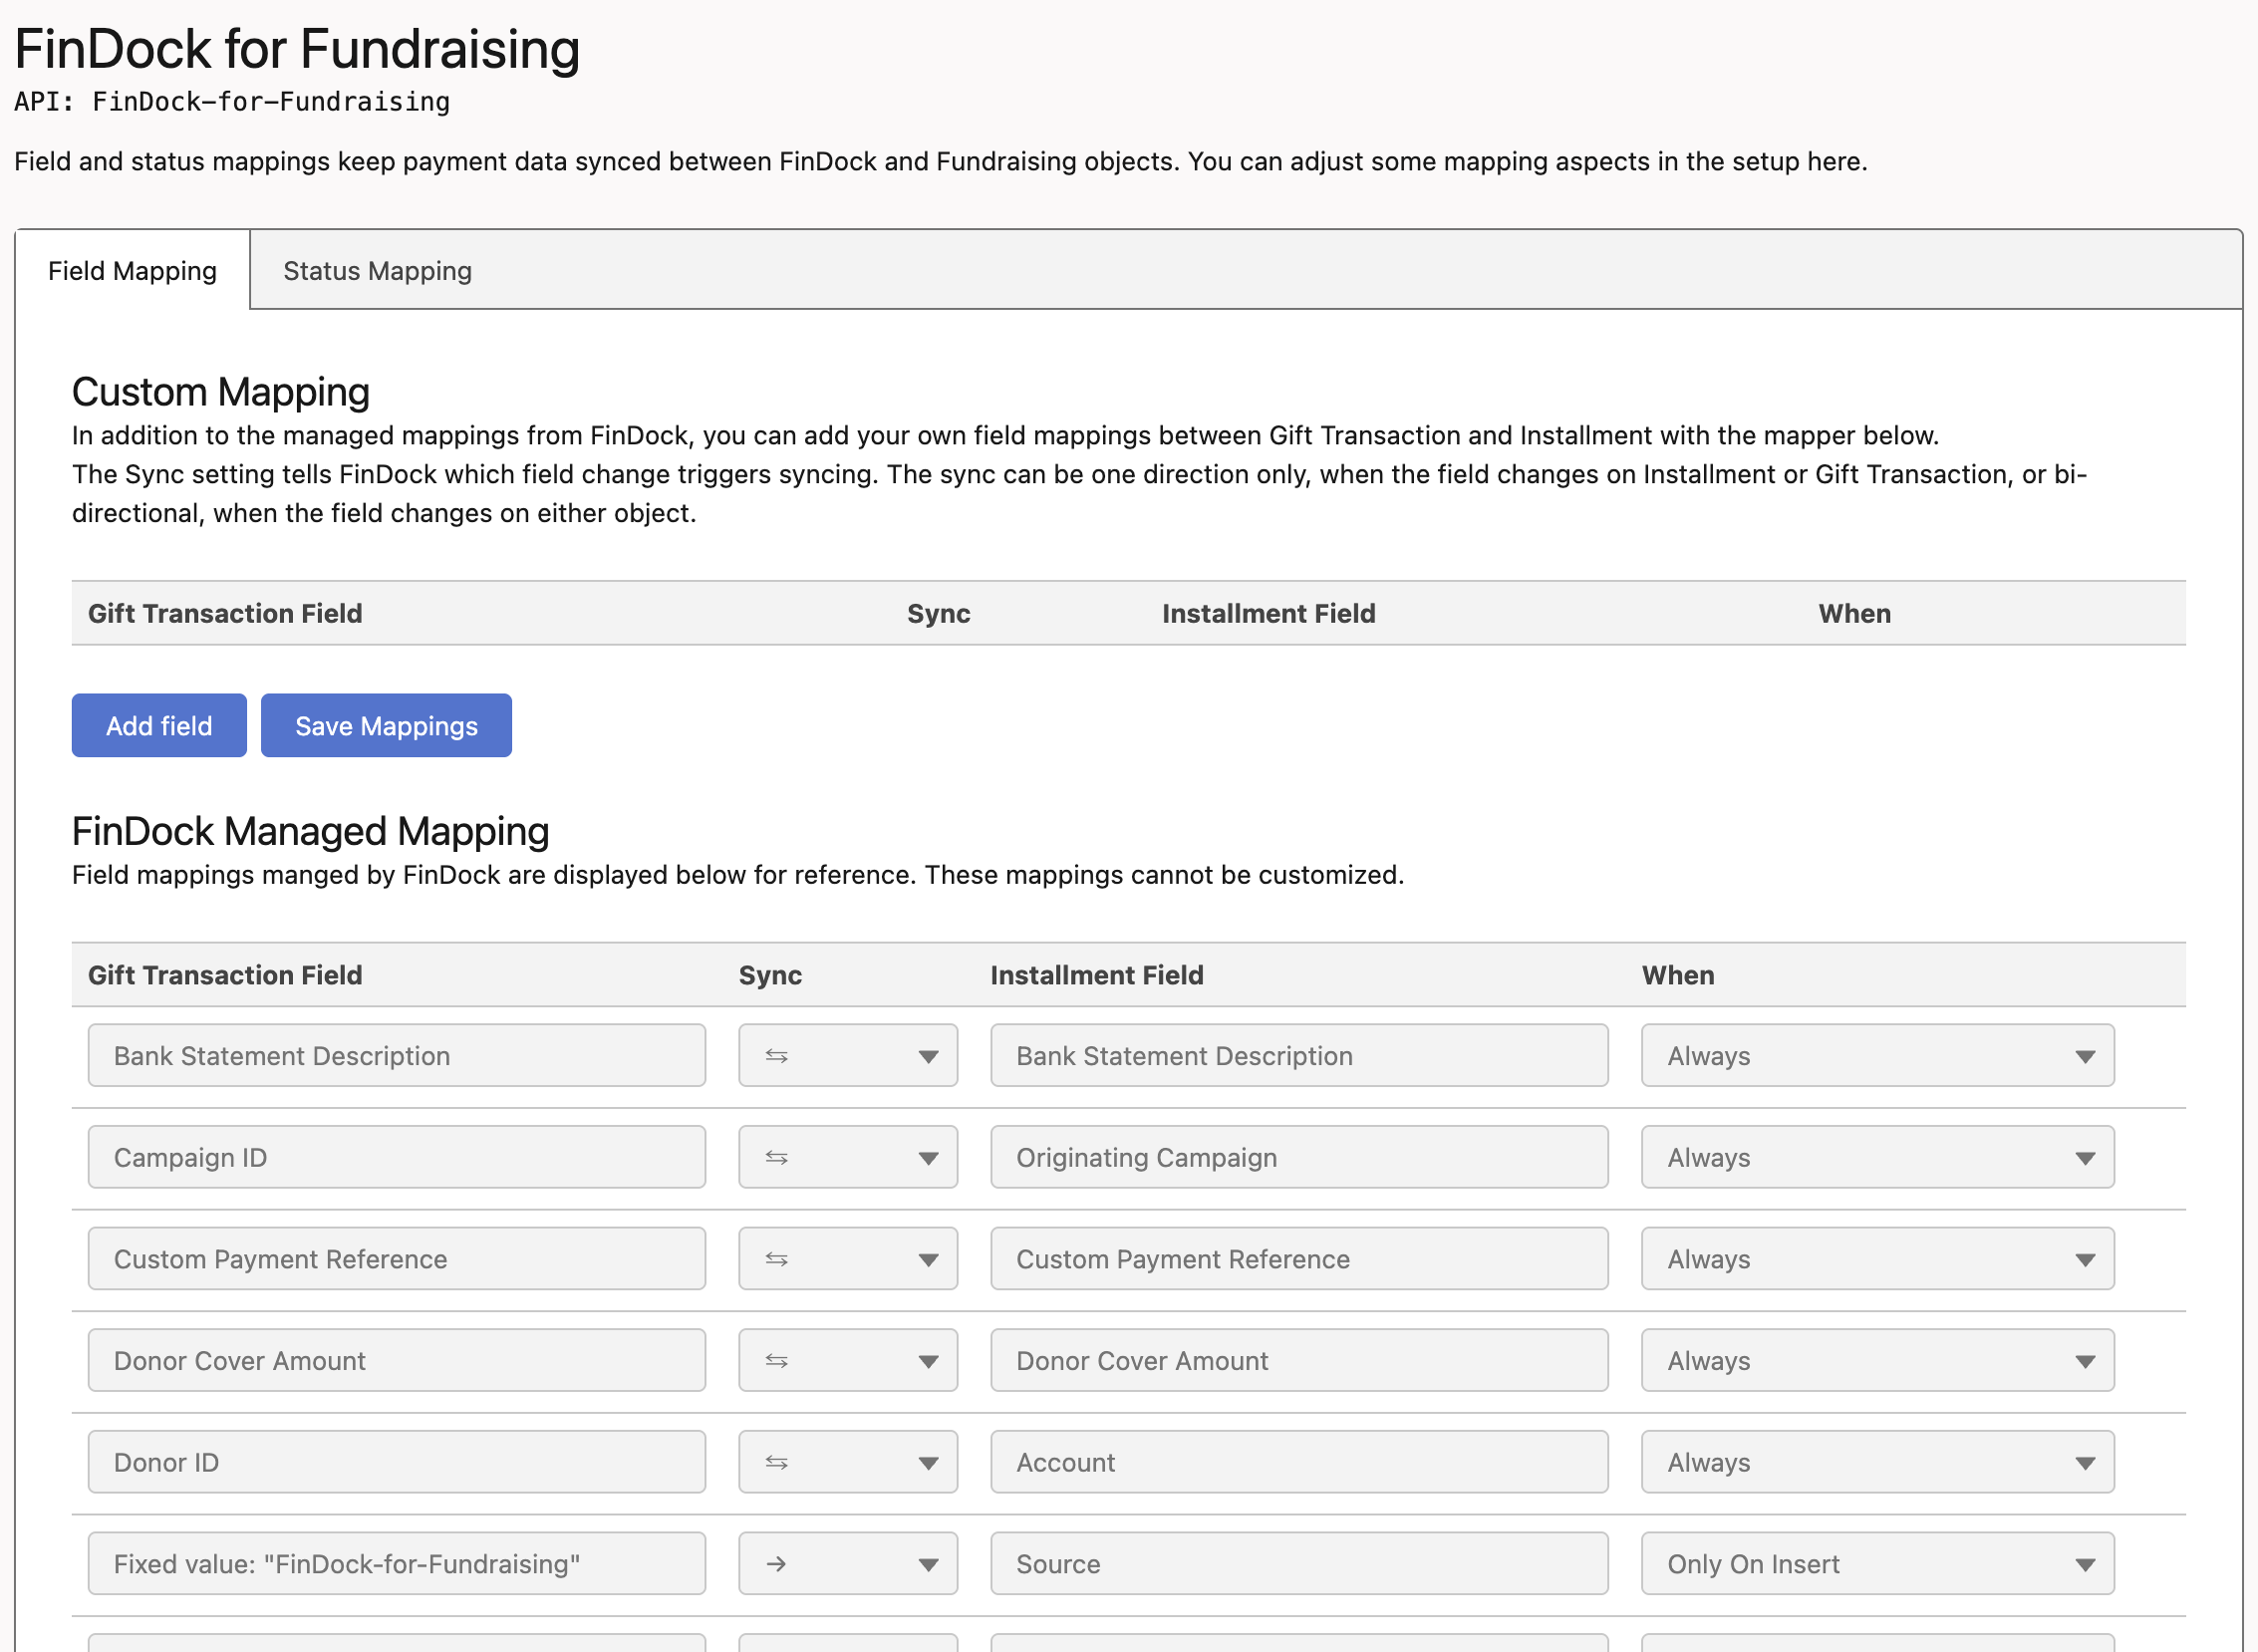Select the Field Mapping tab

coord(132,271)
